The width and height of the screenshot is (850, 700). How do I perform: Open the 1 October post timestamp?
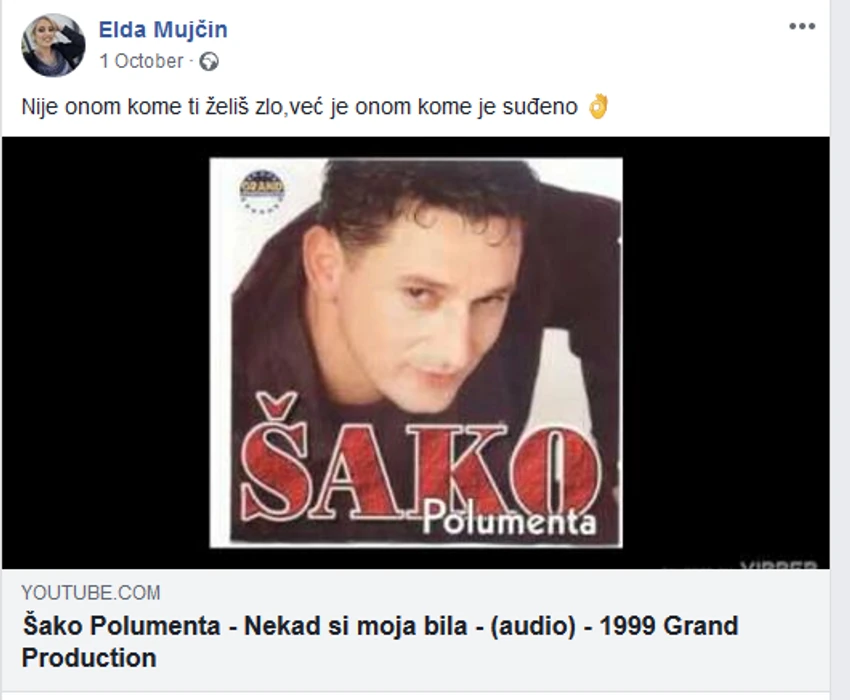[141, 61]
